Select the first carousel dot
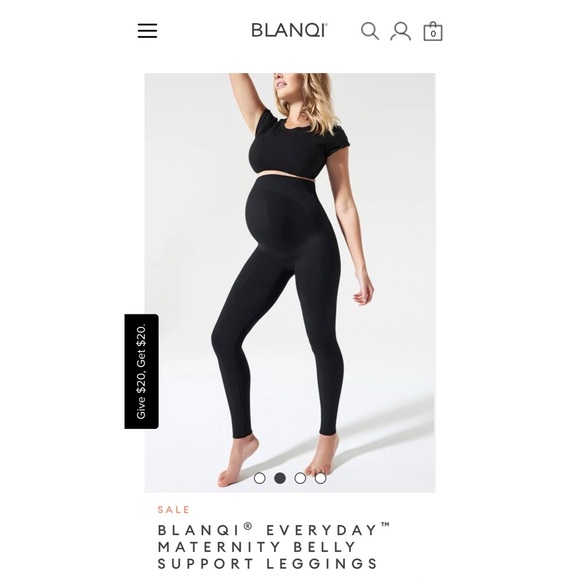 tap(260, 478)
